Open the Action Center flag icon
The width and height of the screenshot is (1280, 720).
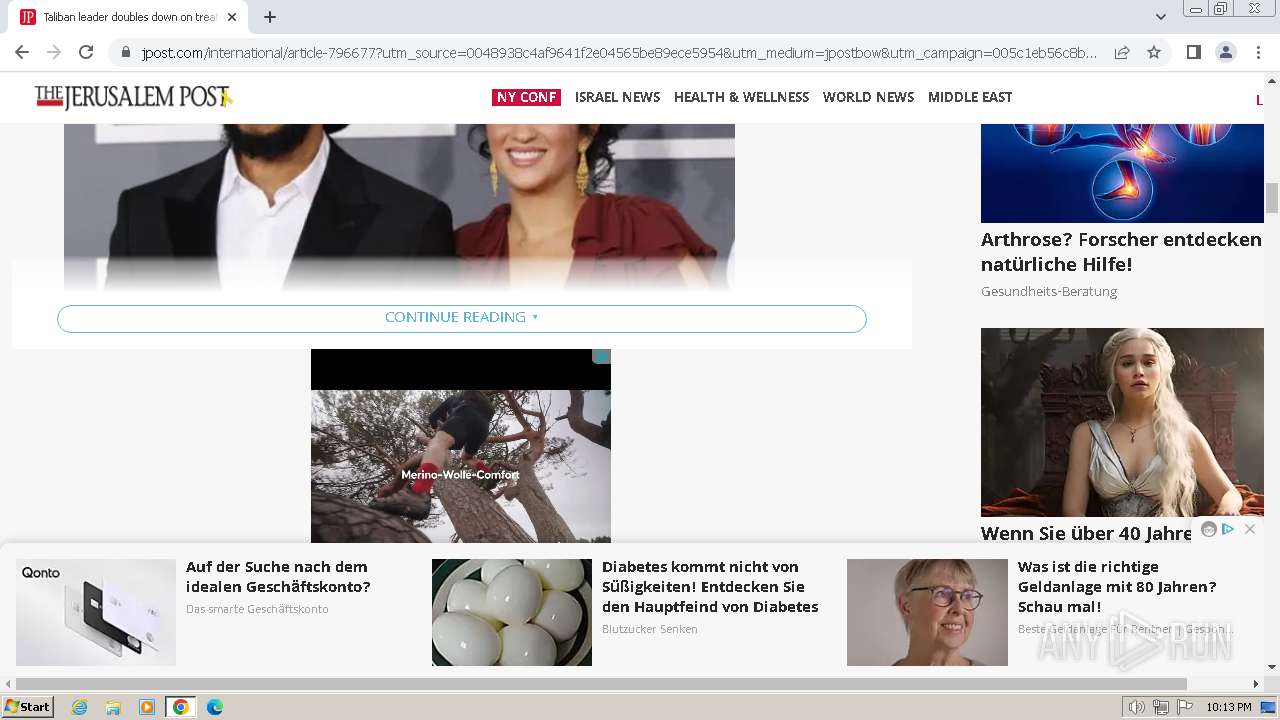[x=1185, y=707]
